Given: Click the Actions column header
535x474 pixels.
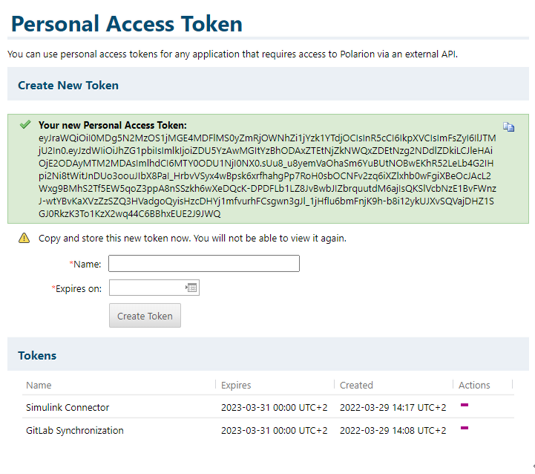Looking at the screenshot, I should 474,385.
